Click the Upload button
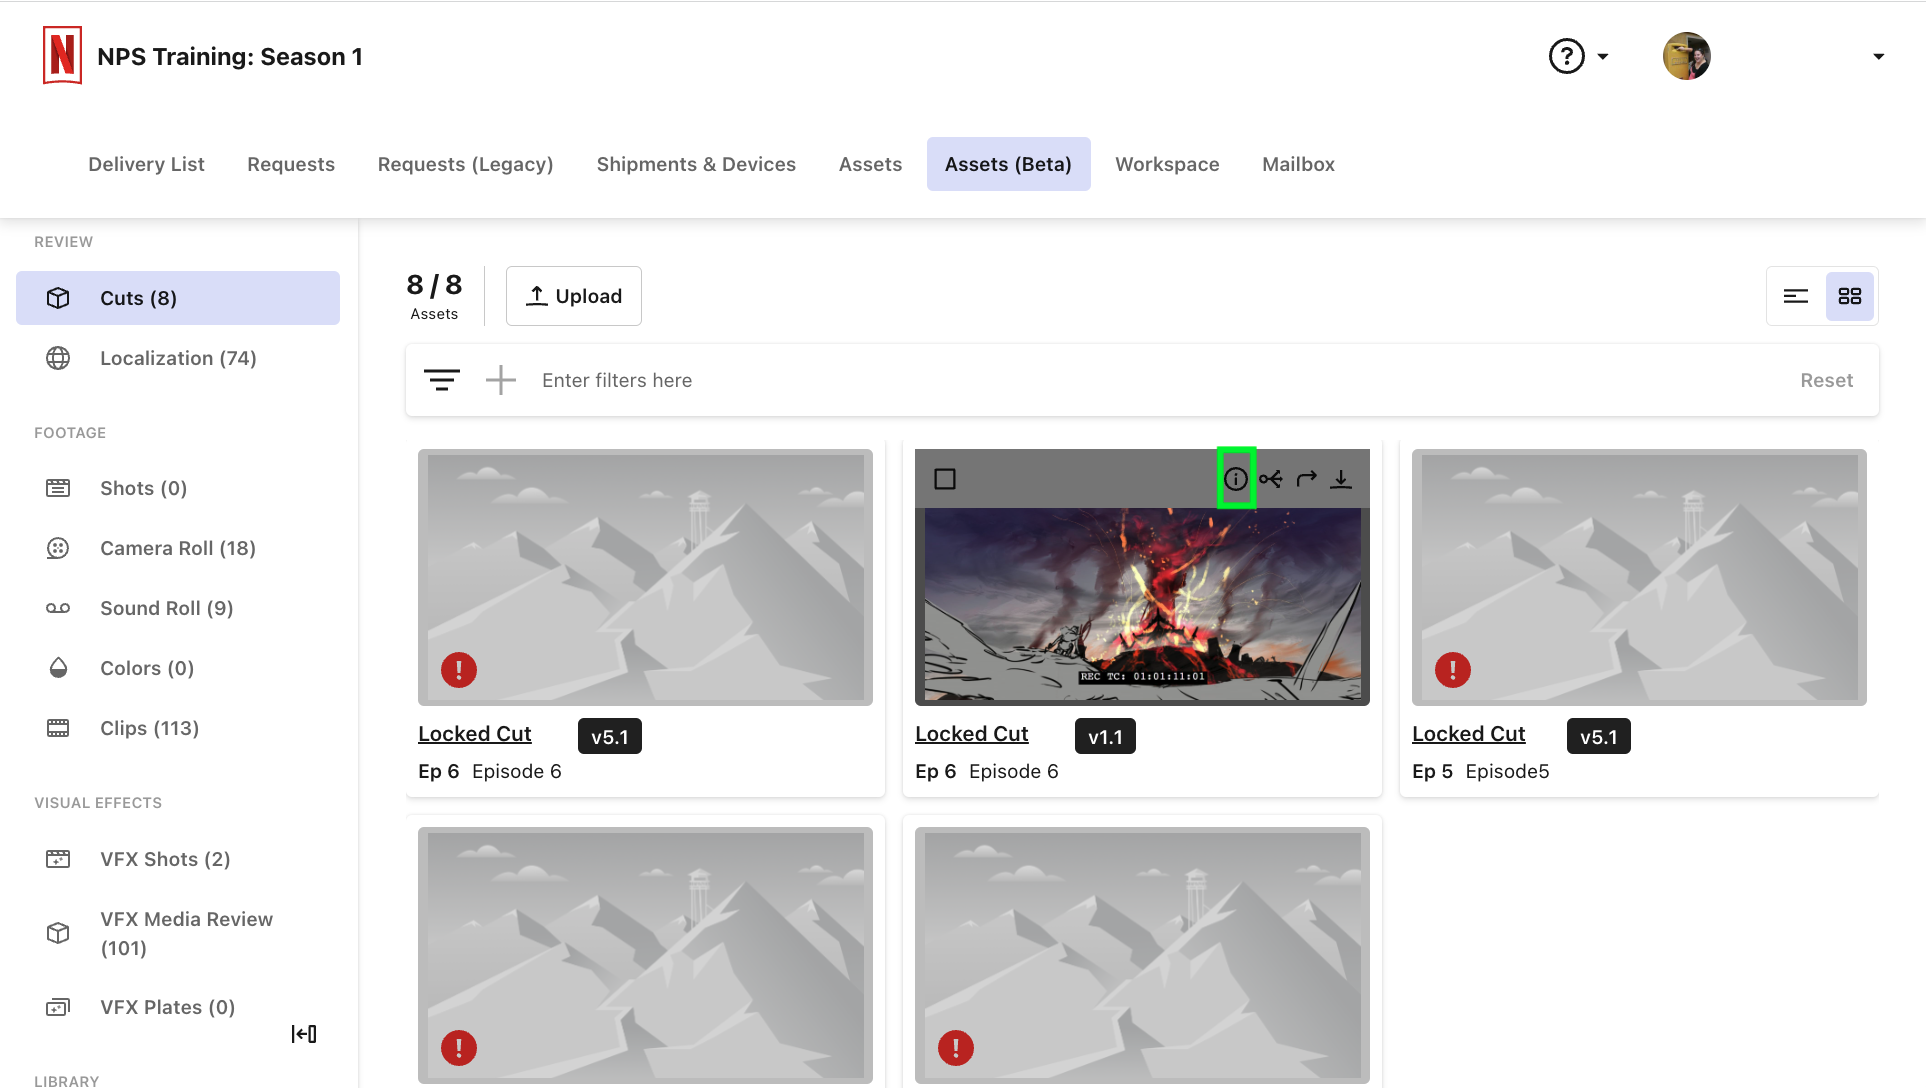 pos(574,296)
